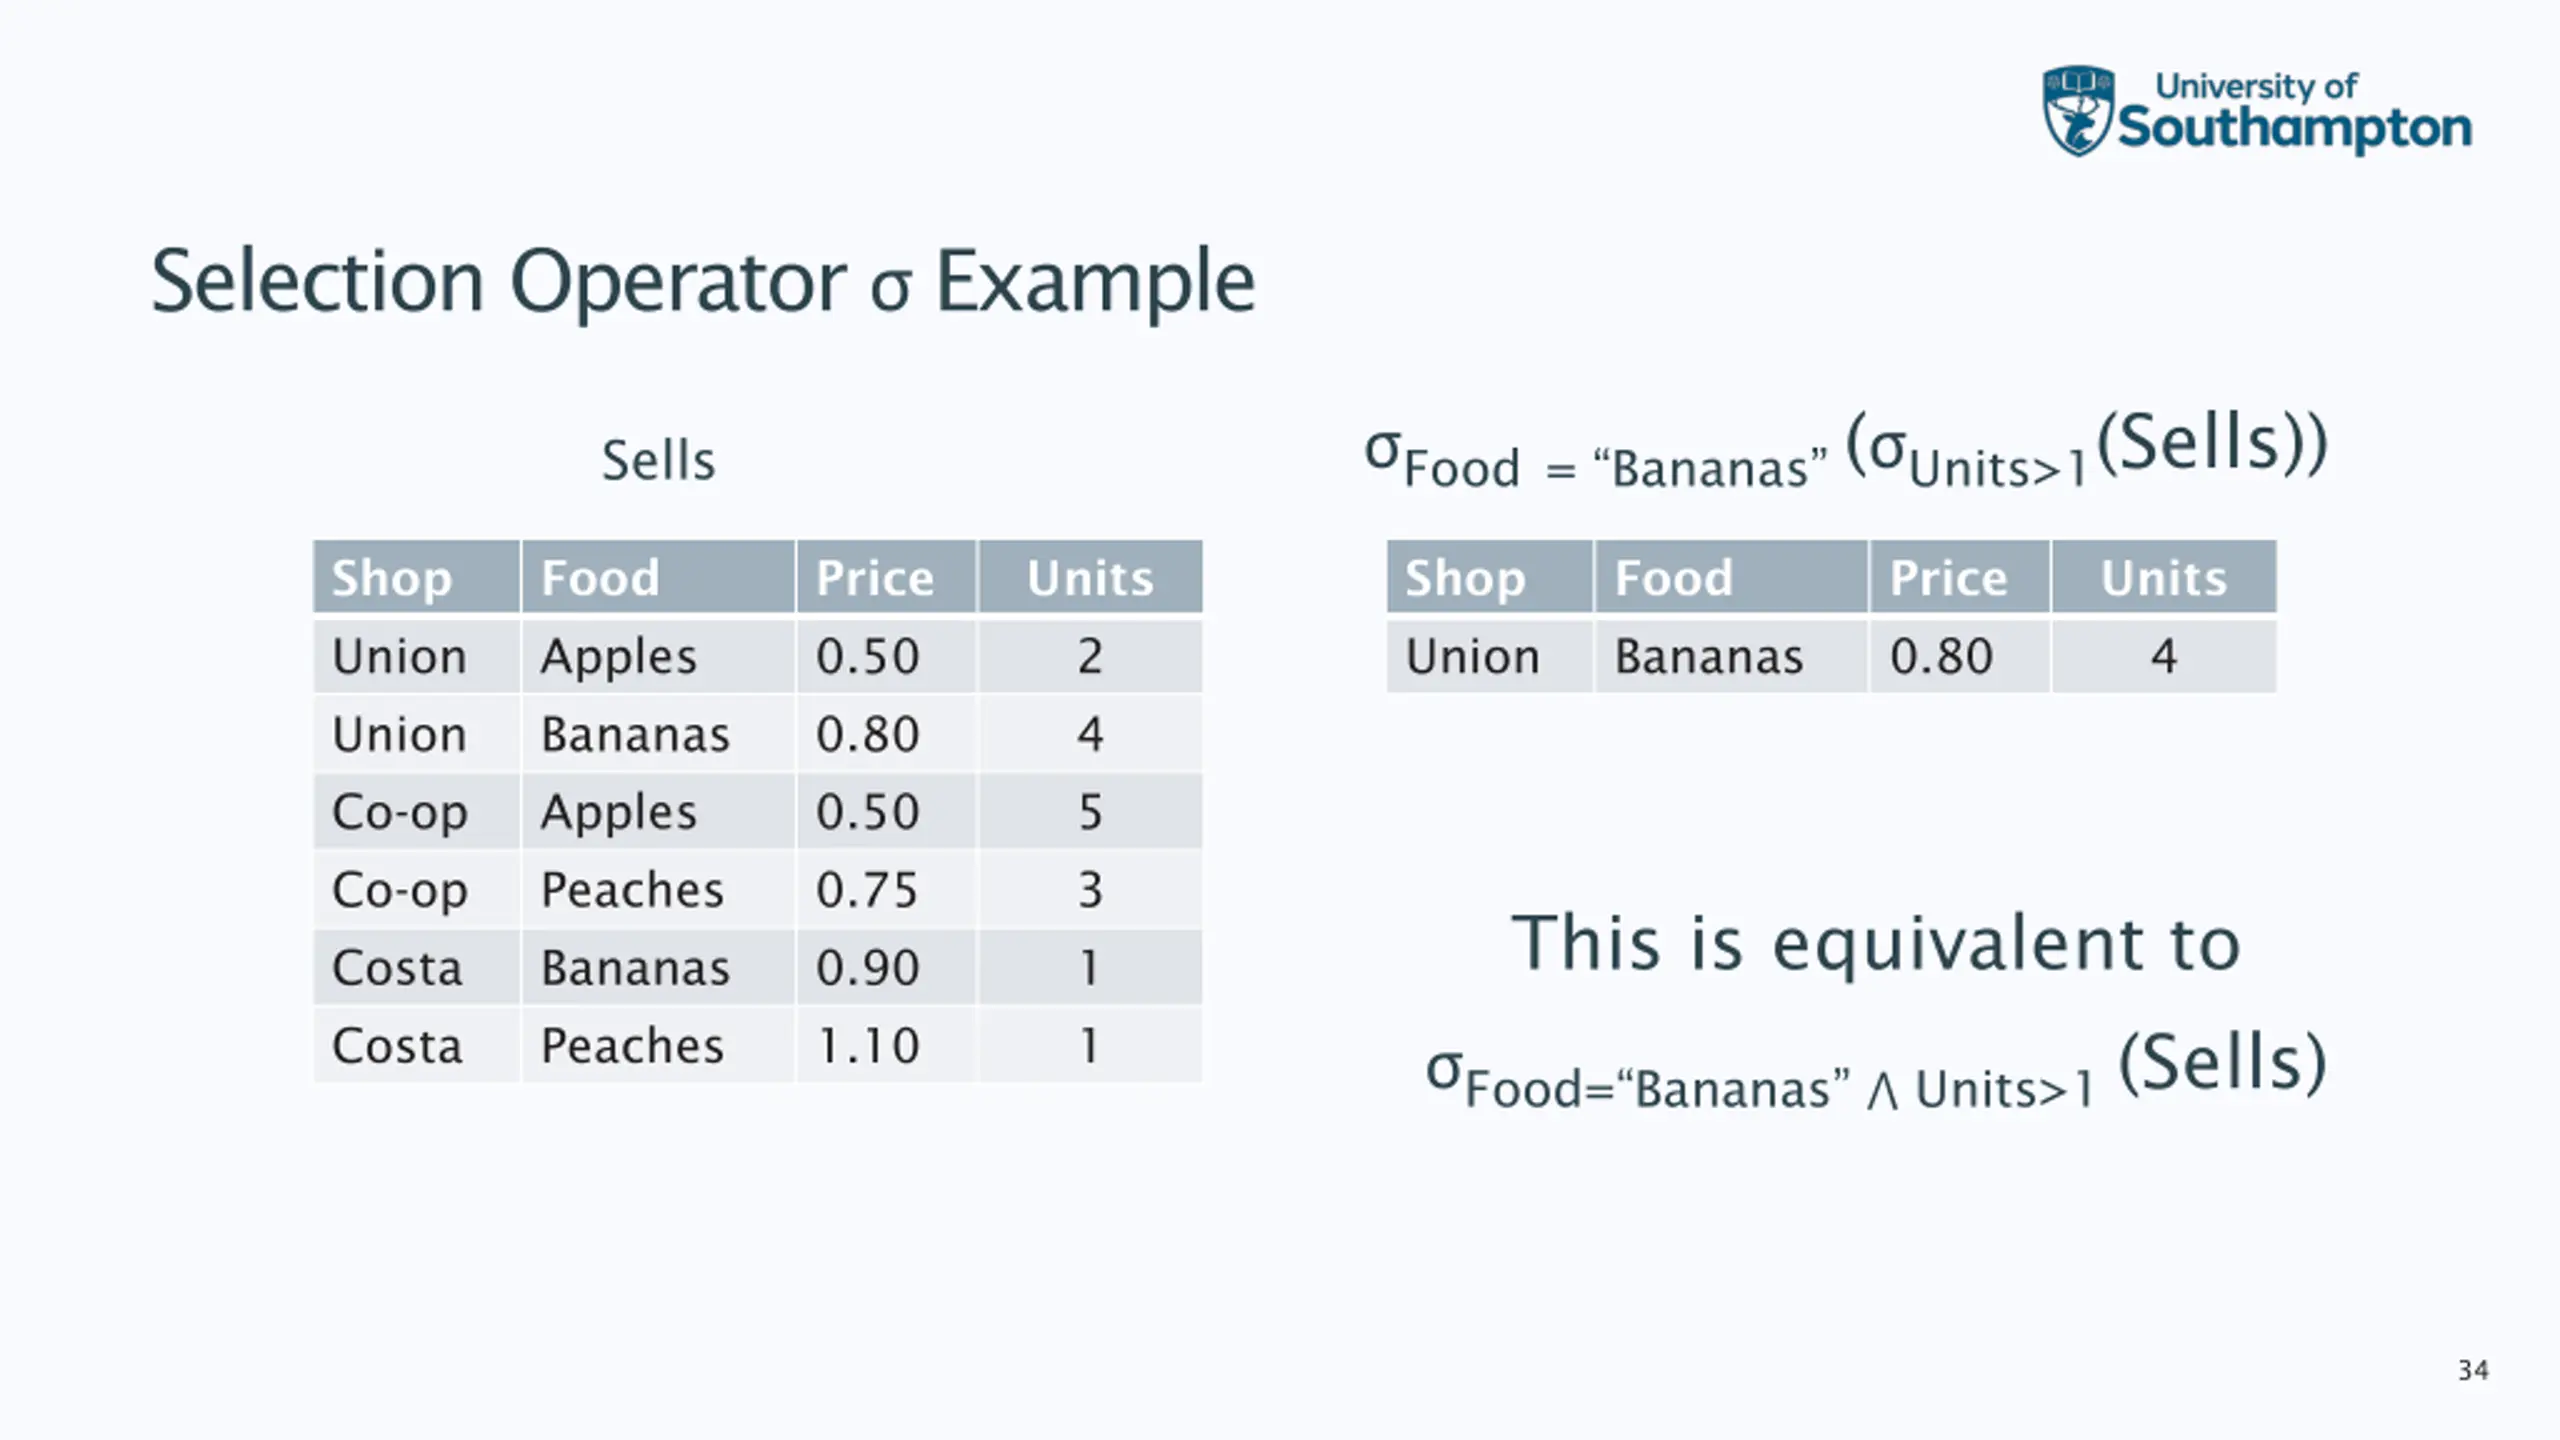Click Bananas in the result table
The width and height of the screenshot is (2560, 1440).
click(1709, 657)
